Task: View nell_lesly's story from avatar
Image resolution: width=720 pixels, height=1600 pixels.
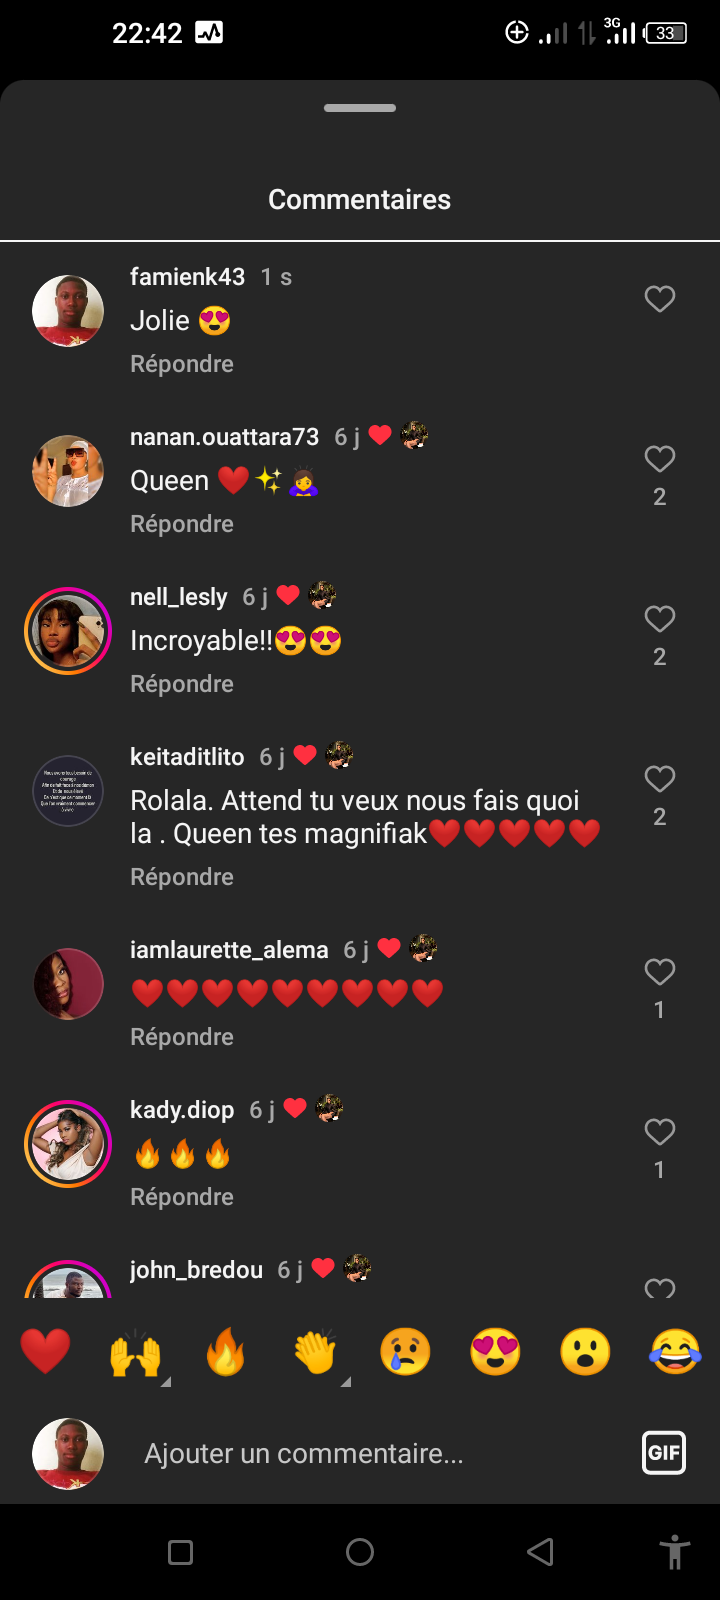Action: pyautogui.click(x=68, y=631)
